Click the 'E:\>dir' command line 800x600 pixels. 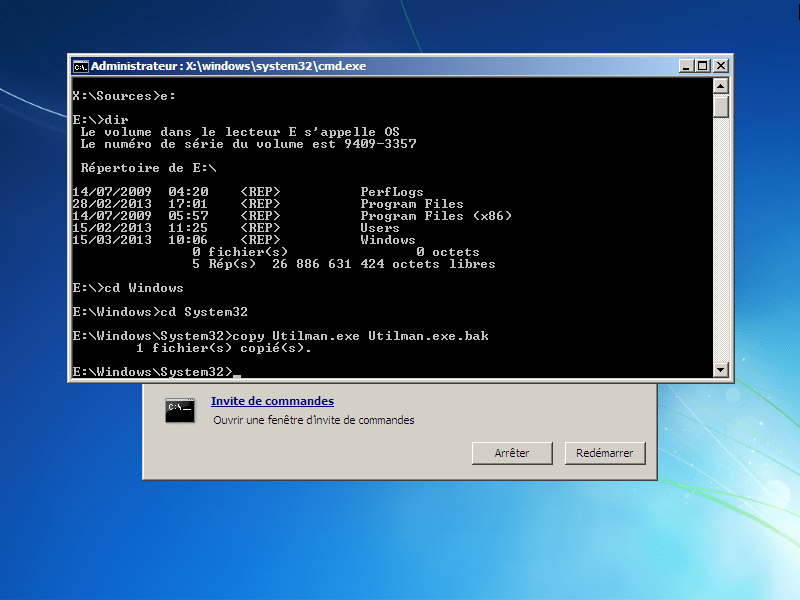100,120
